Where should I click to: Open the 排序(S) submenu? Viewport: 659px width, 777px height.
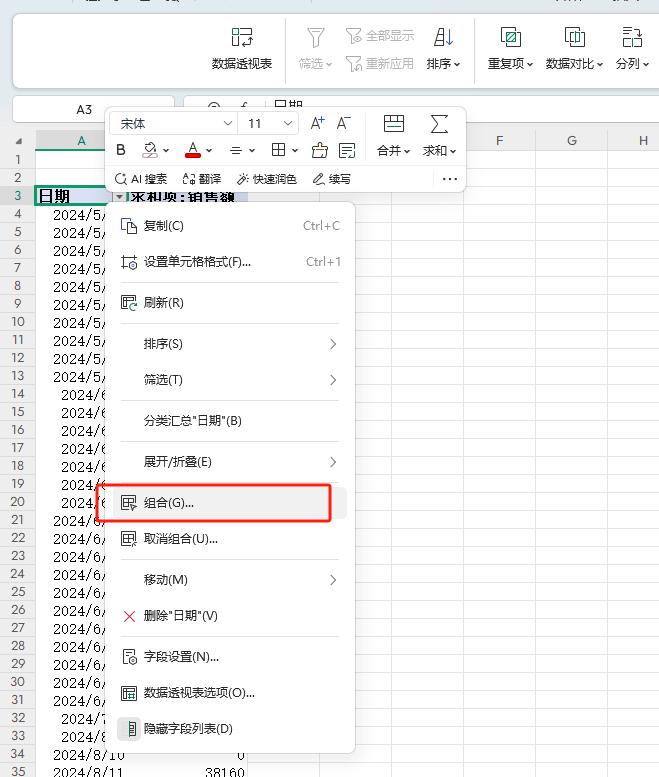point(230,344)
